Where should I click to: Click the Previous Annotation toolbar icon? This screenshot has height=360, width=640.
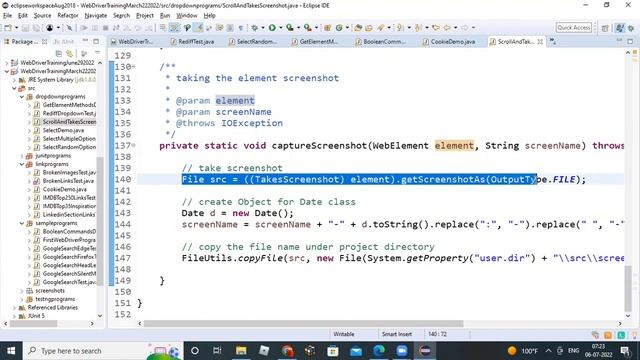point(418,28)
